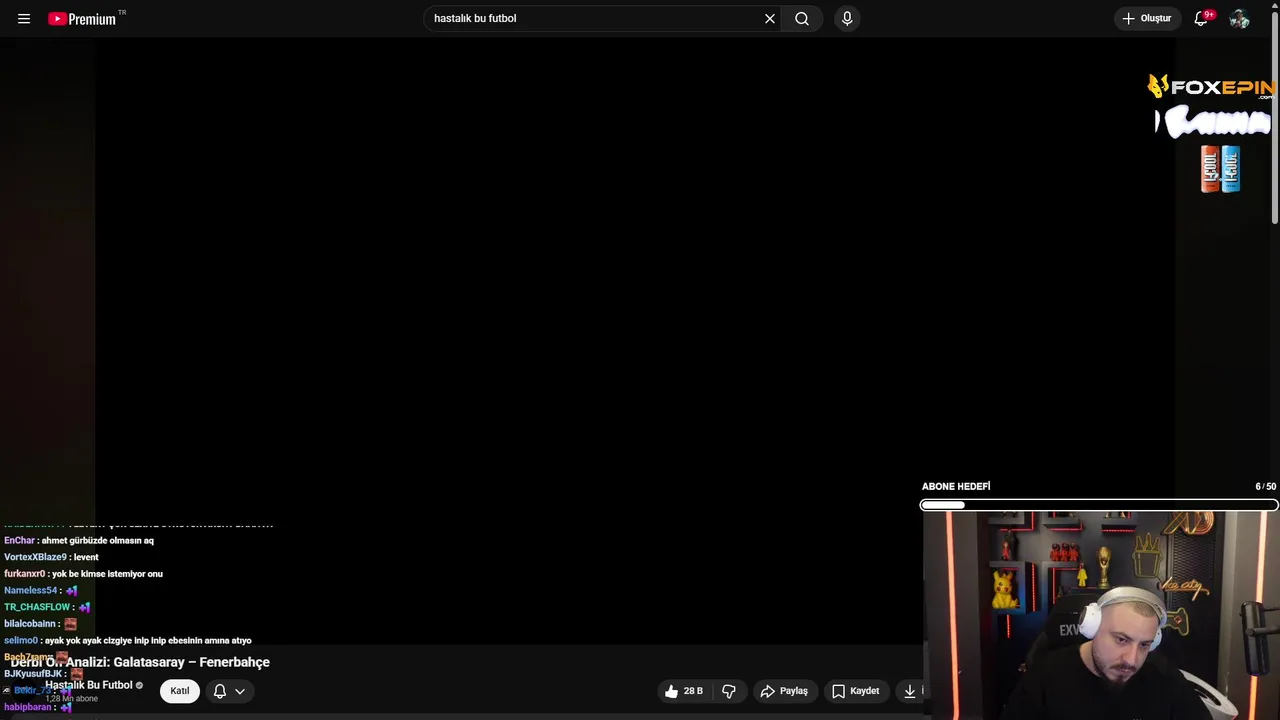Click EnChar's chat message
Viewport: 1280px width, 720px height.
[79, 541]
